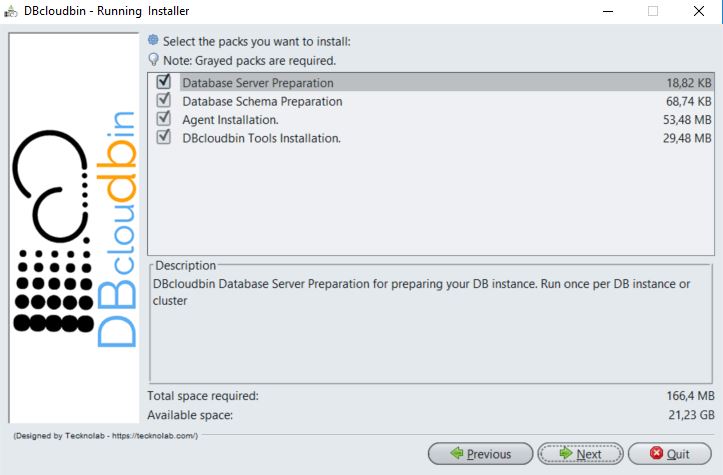Click the 29,48 MB size value
Screen dimensions: 723x475
[687, 138]
